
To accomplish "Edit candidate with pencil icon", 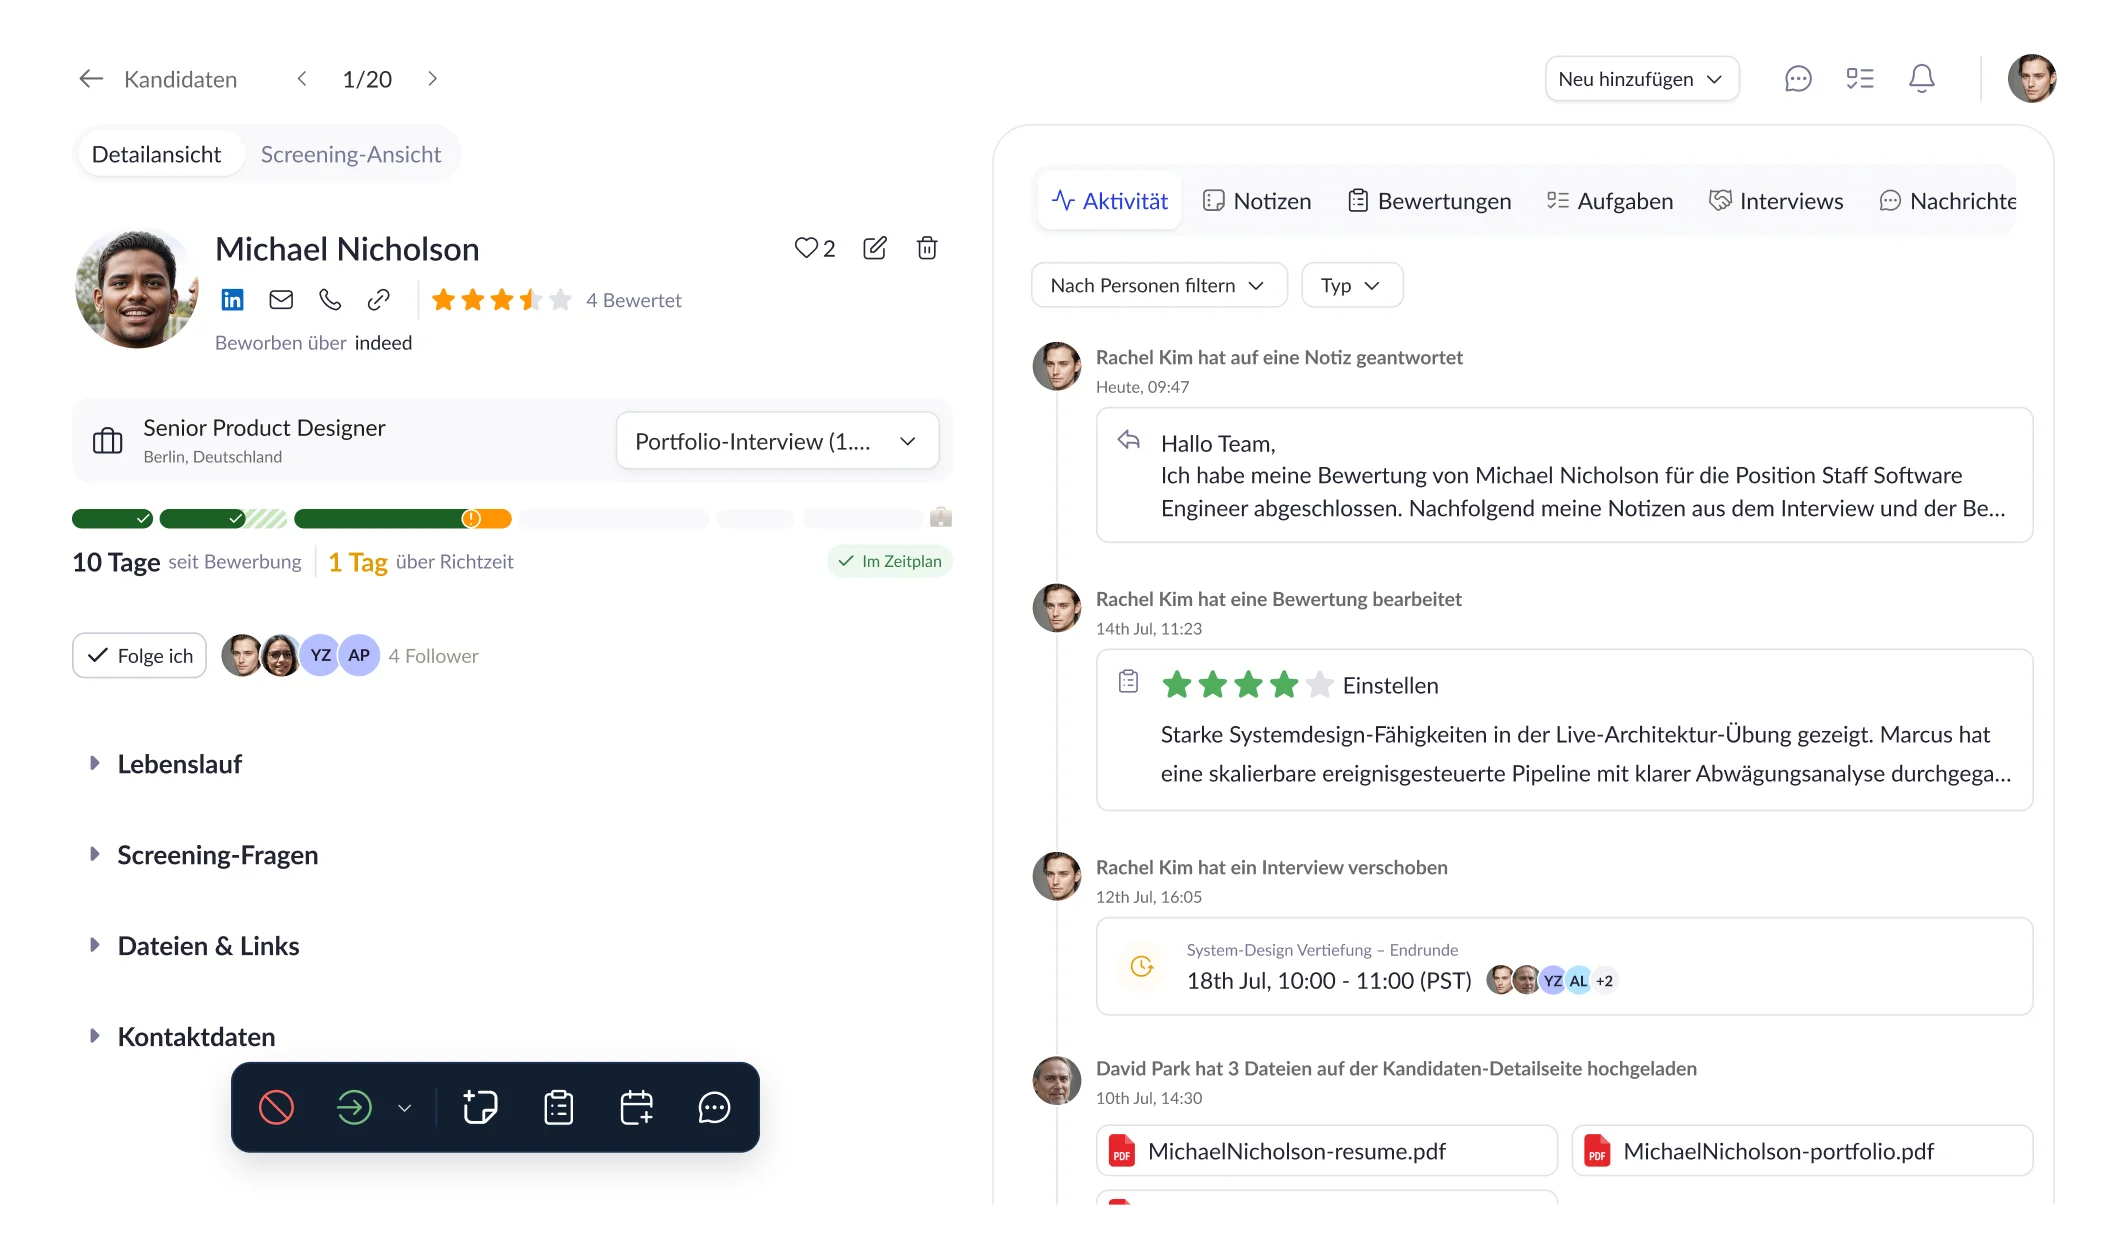I will pyautogui.click(x=874, y=248).
